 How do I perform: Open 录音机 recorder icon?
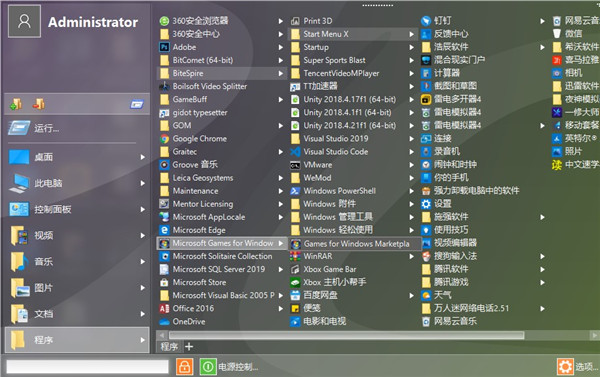click(426, 152)
